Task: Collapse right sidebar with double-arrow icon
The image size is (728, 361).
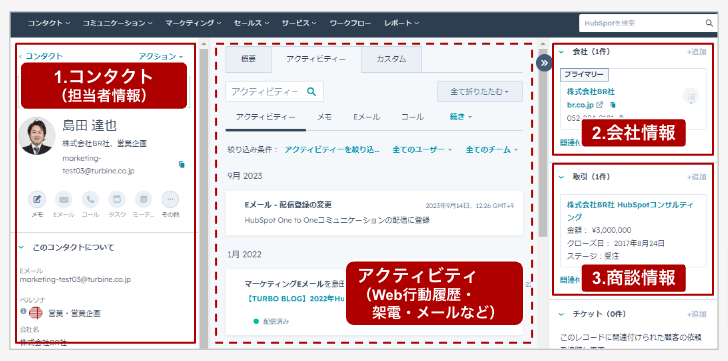Action: (x=544, y=63)
